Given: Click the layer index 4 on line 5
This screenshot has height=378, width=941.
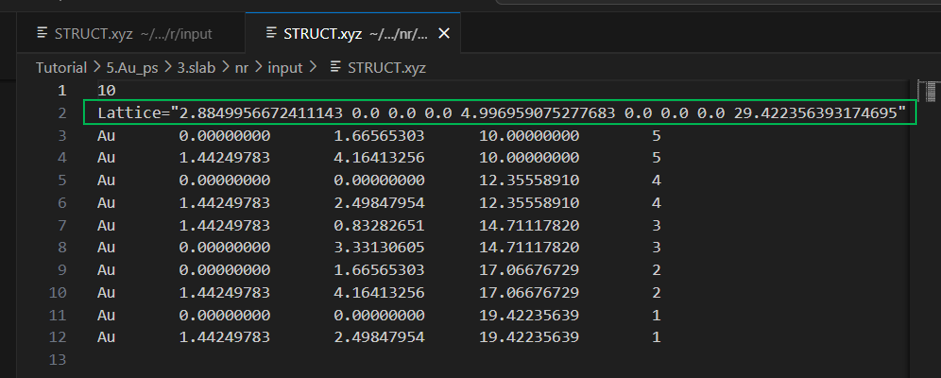Looking at the screenshot, I should click(x=656, y=180).
